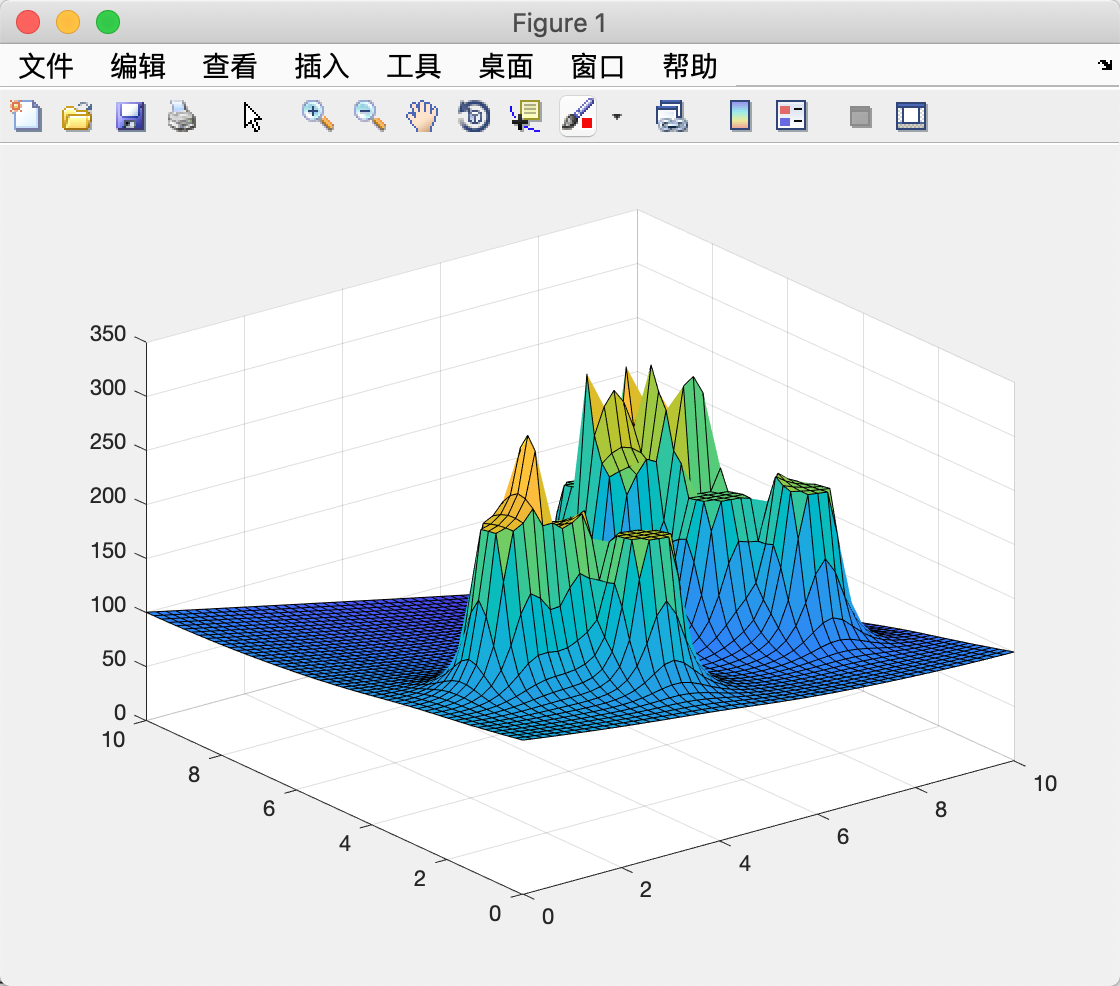Activate the Zoom Out magnifier tool
1120x986 pixels.
[369, 116]
